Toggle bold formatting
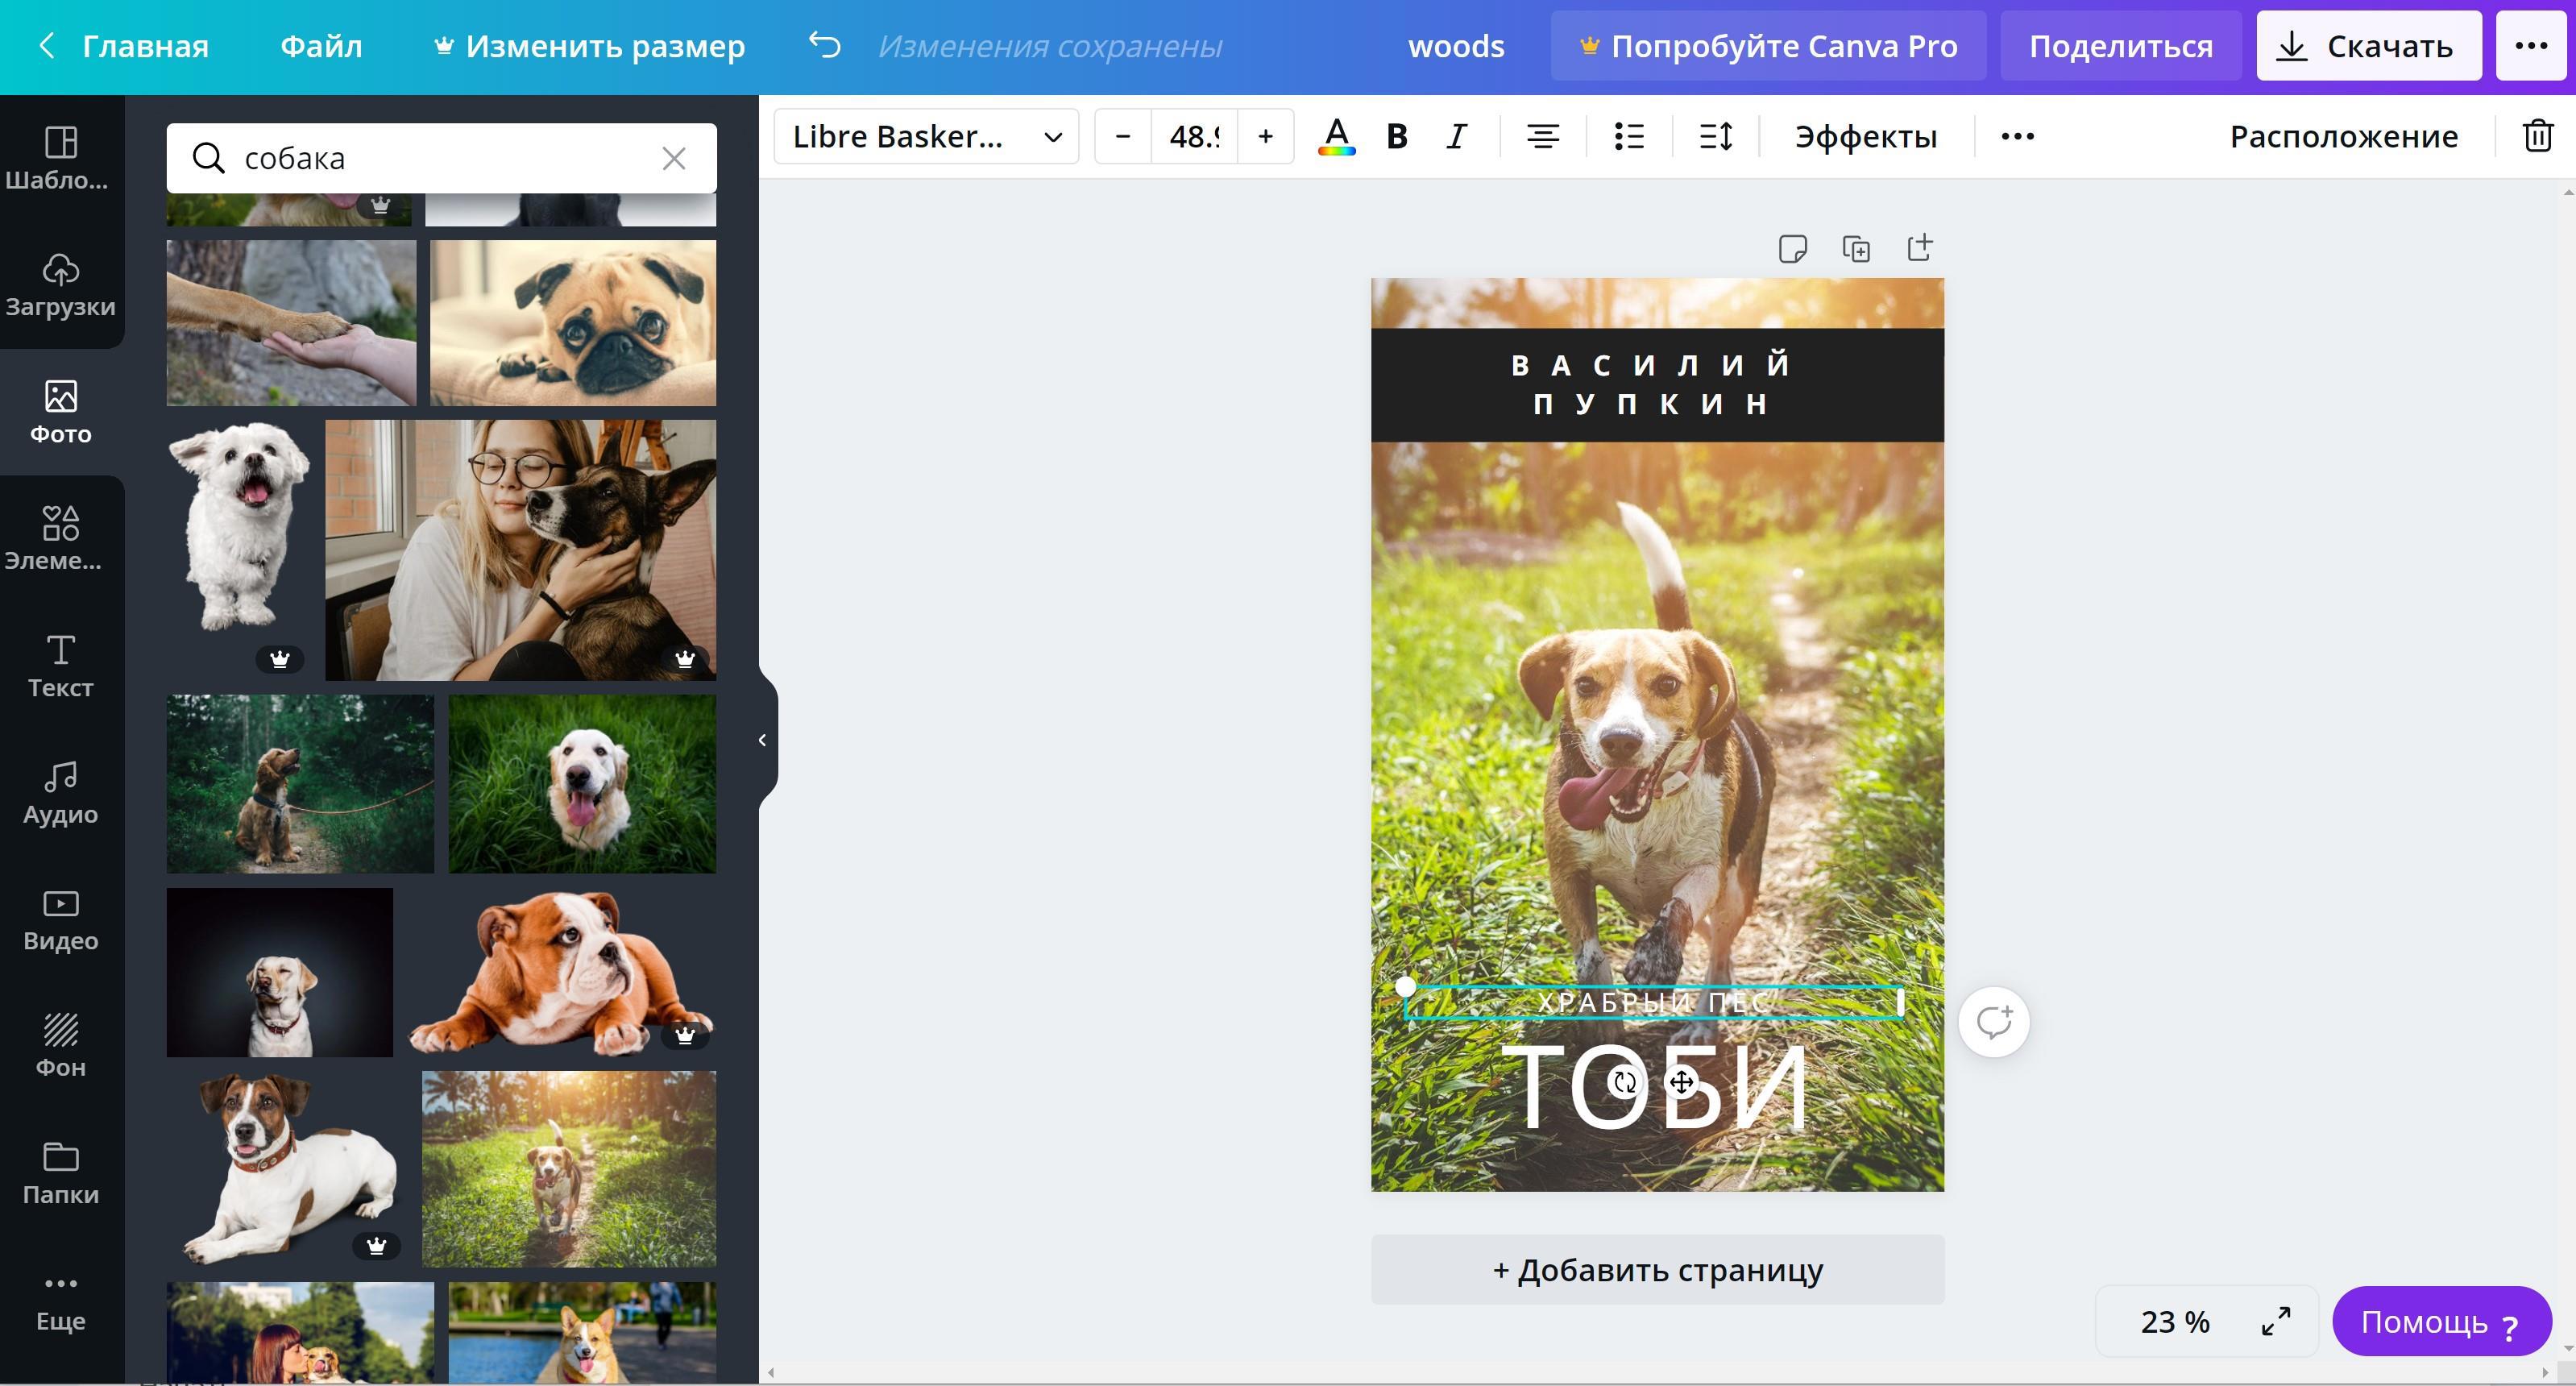 pos(1397,136)
